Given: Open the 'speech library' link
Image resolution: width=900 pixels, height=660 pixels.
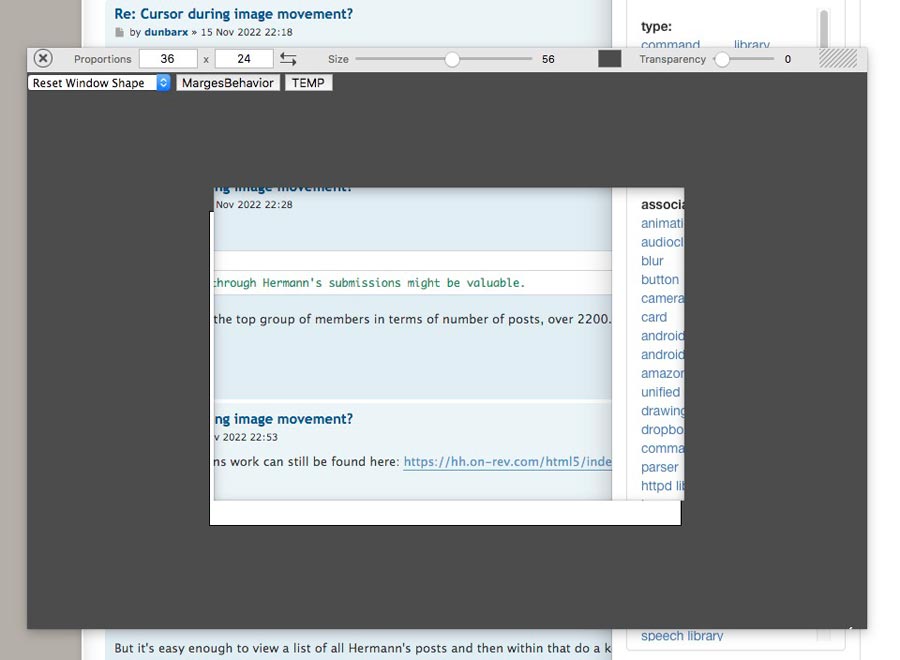Looking at the screenshot, I should (x=681, y=636).
